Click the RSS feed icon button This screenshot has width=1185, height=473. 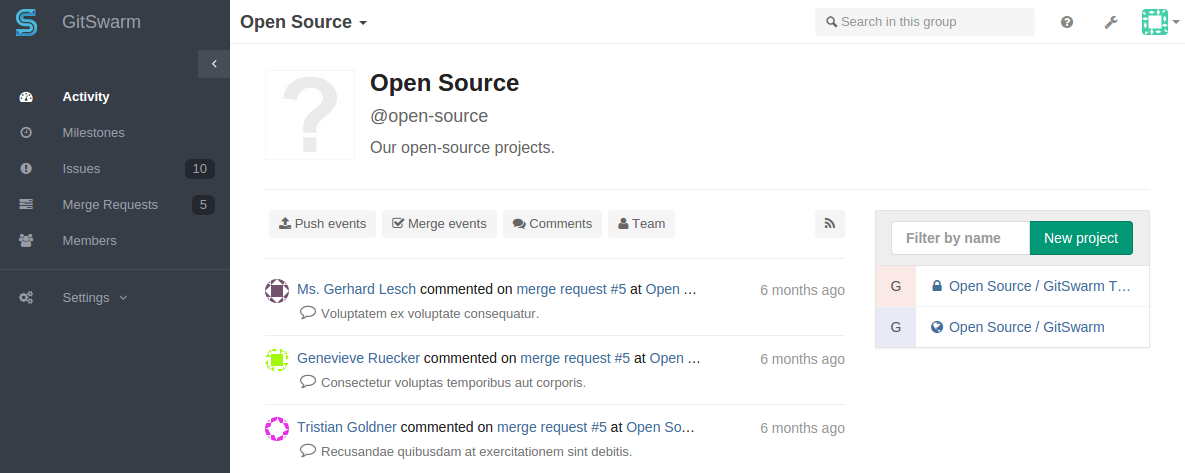click(x=830, y=224)
